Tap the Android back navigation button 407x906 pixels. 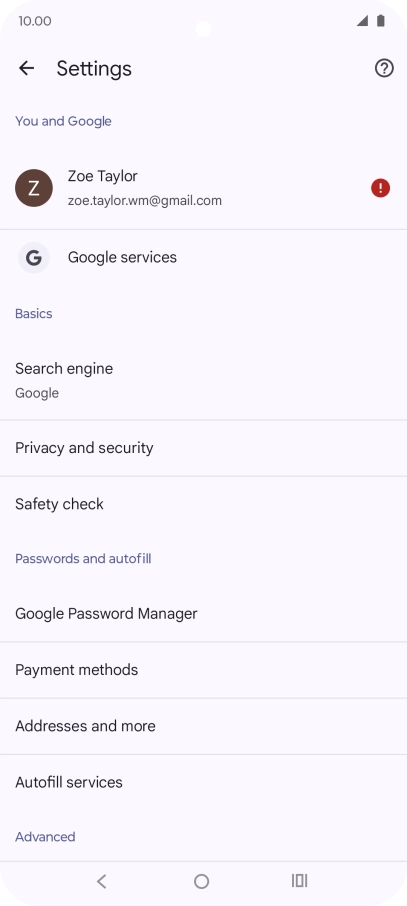point(101,881)
